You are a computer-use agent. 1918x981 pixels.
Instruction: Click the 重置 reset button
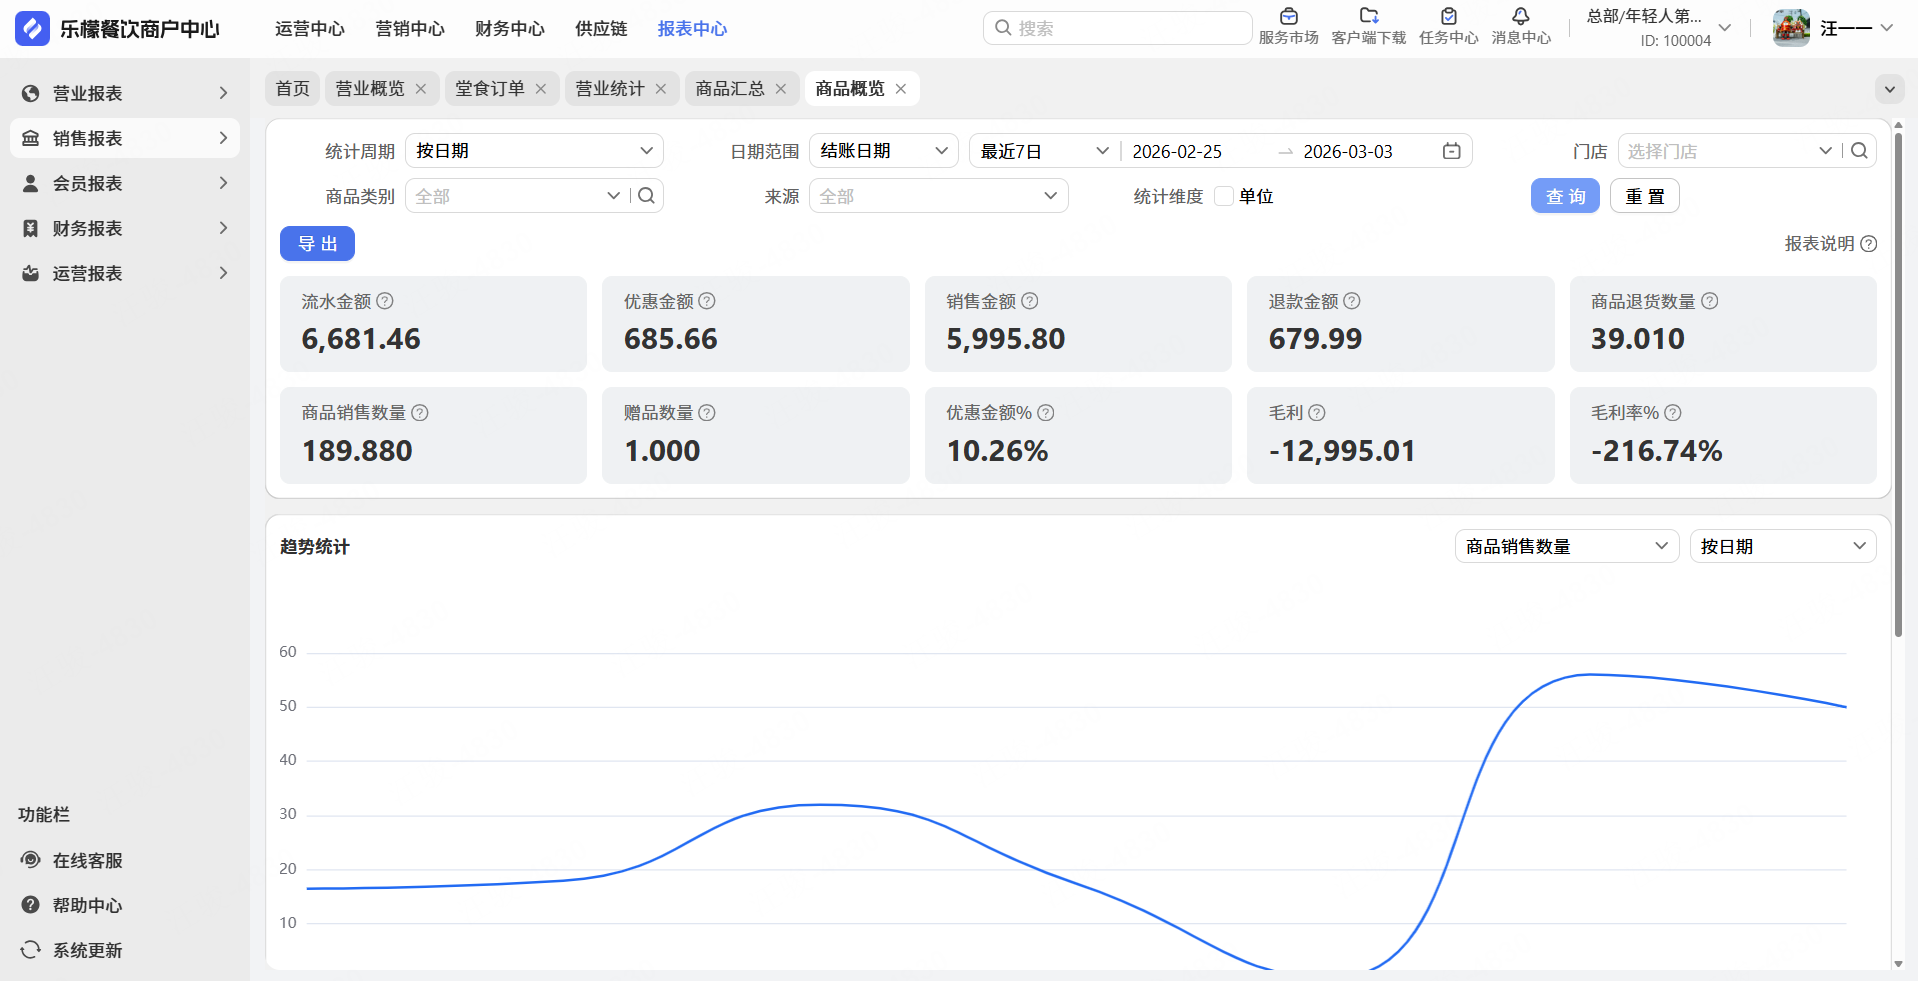pyautogui.click(x=1645, y=196)
